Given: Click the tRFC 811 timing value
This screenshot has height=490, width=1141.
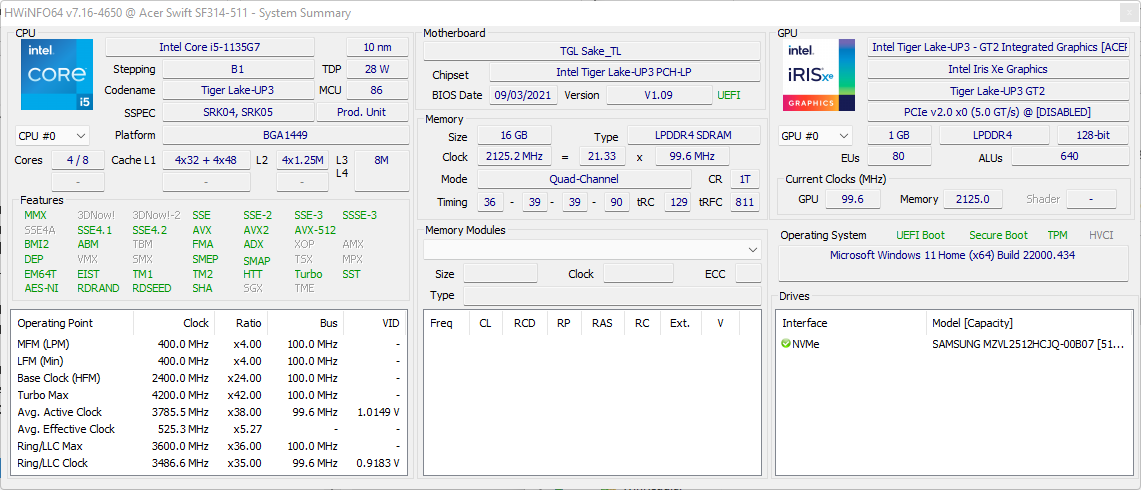Looking at the screenshot, I should tap(744, 202).
